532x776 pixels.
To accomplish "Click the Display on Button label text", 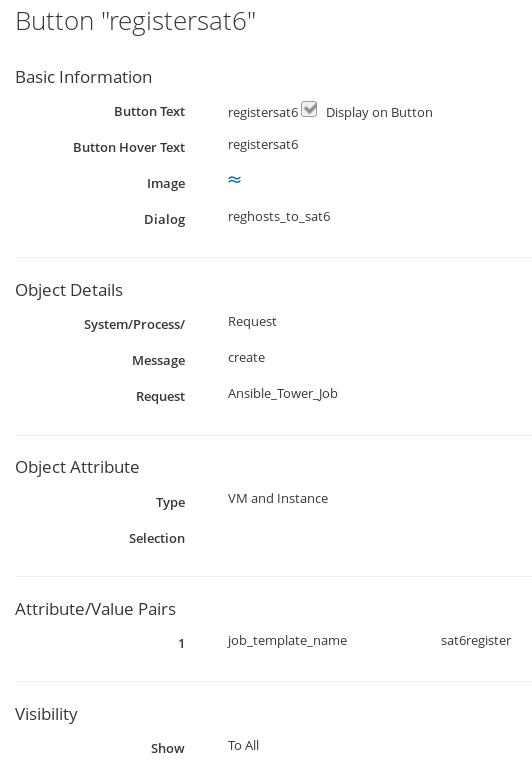I will [x=379, y=113].
